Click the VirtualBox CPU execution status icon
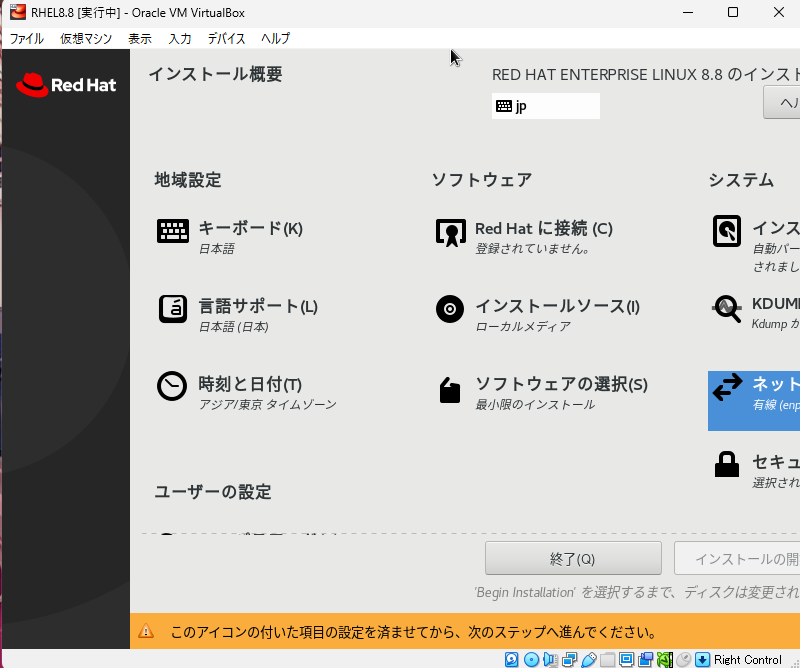 [664, 659]
